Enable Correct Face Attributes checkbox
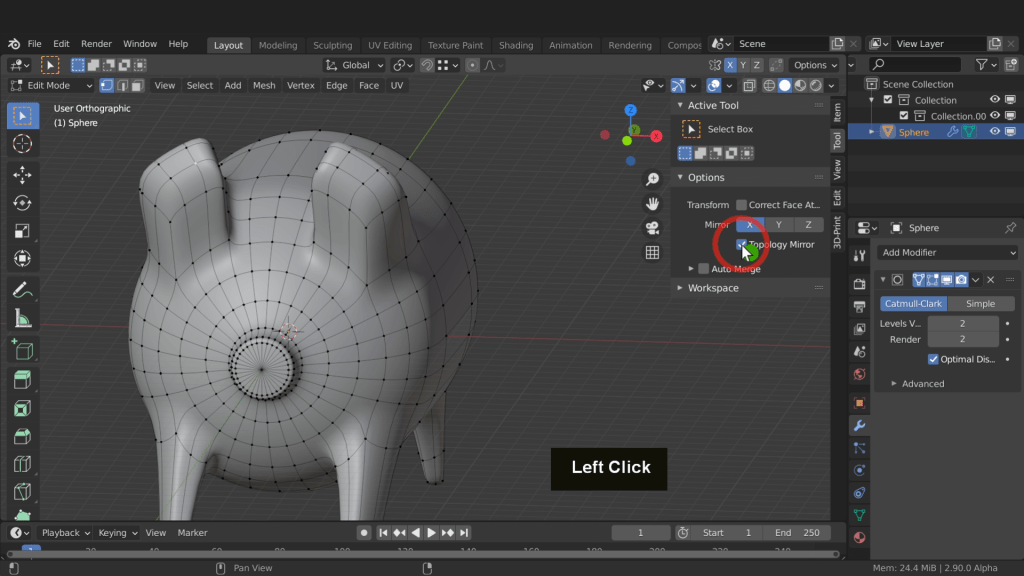 coord(741,205)
